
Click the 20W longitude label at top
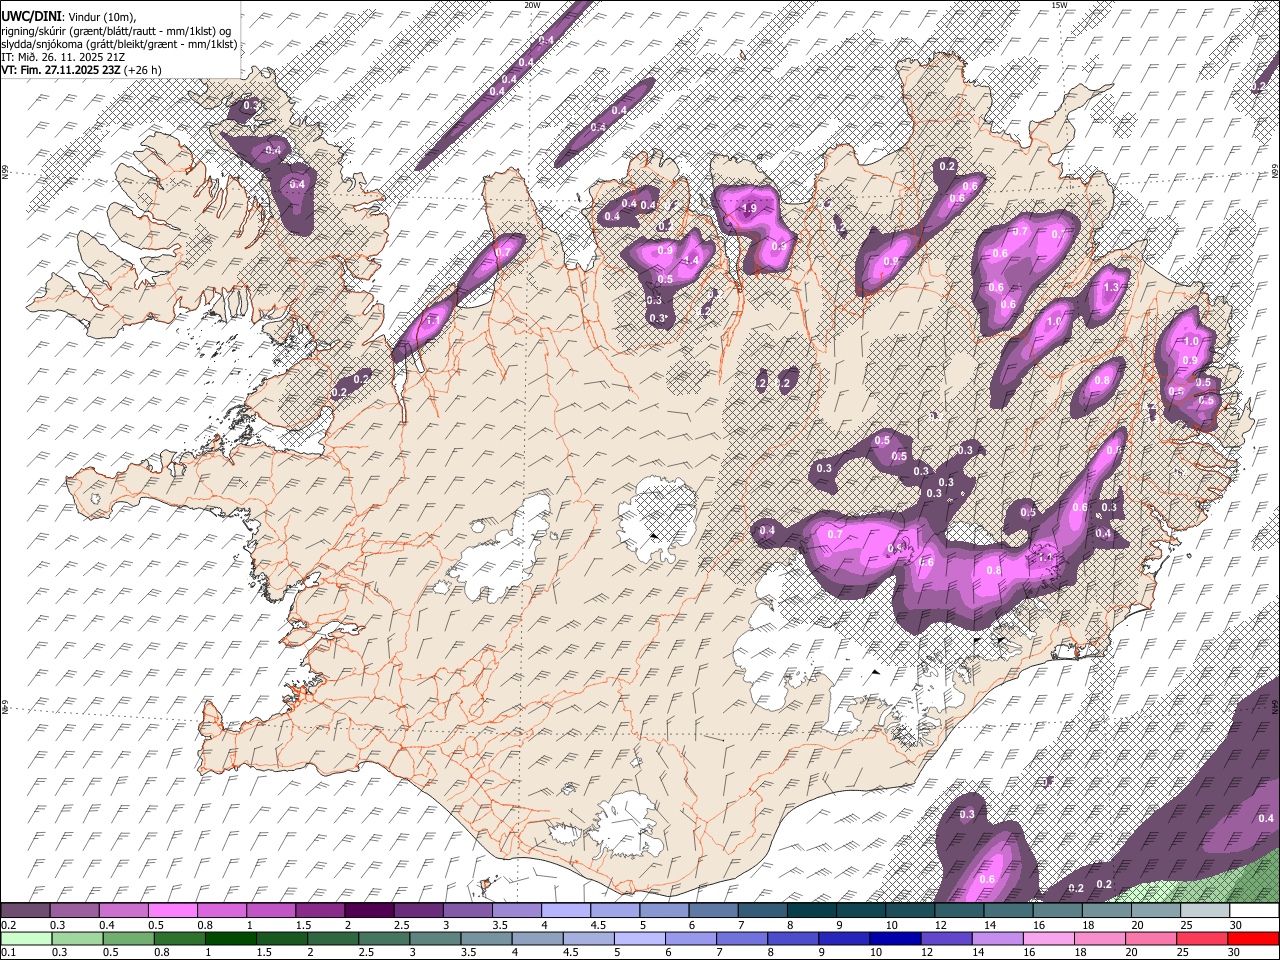(532, 5)
